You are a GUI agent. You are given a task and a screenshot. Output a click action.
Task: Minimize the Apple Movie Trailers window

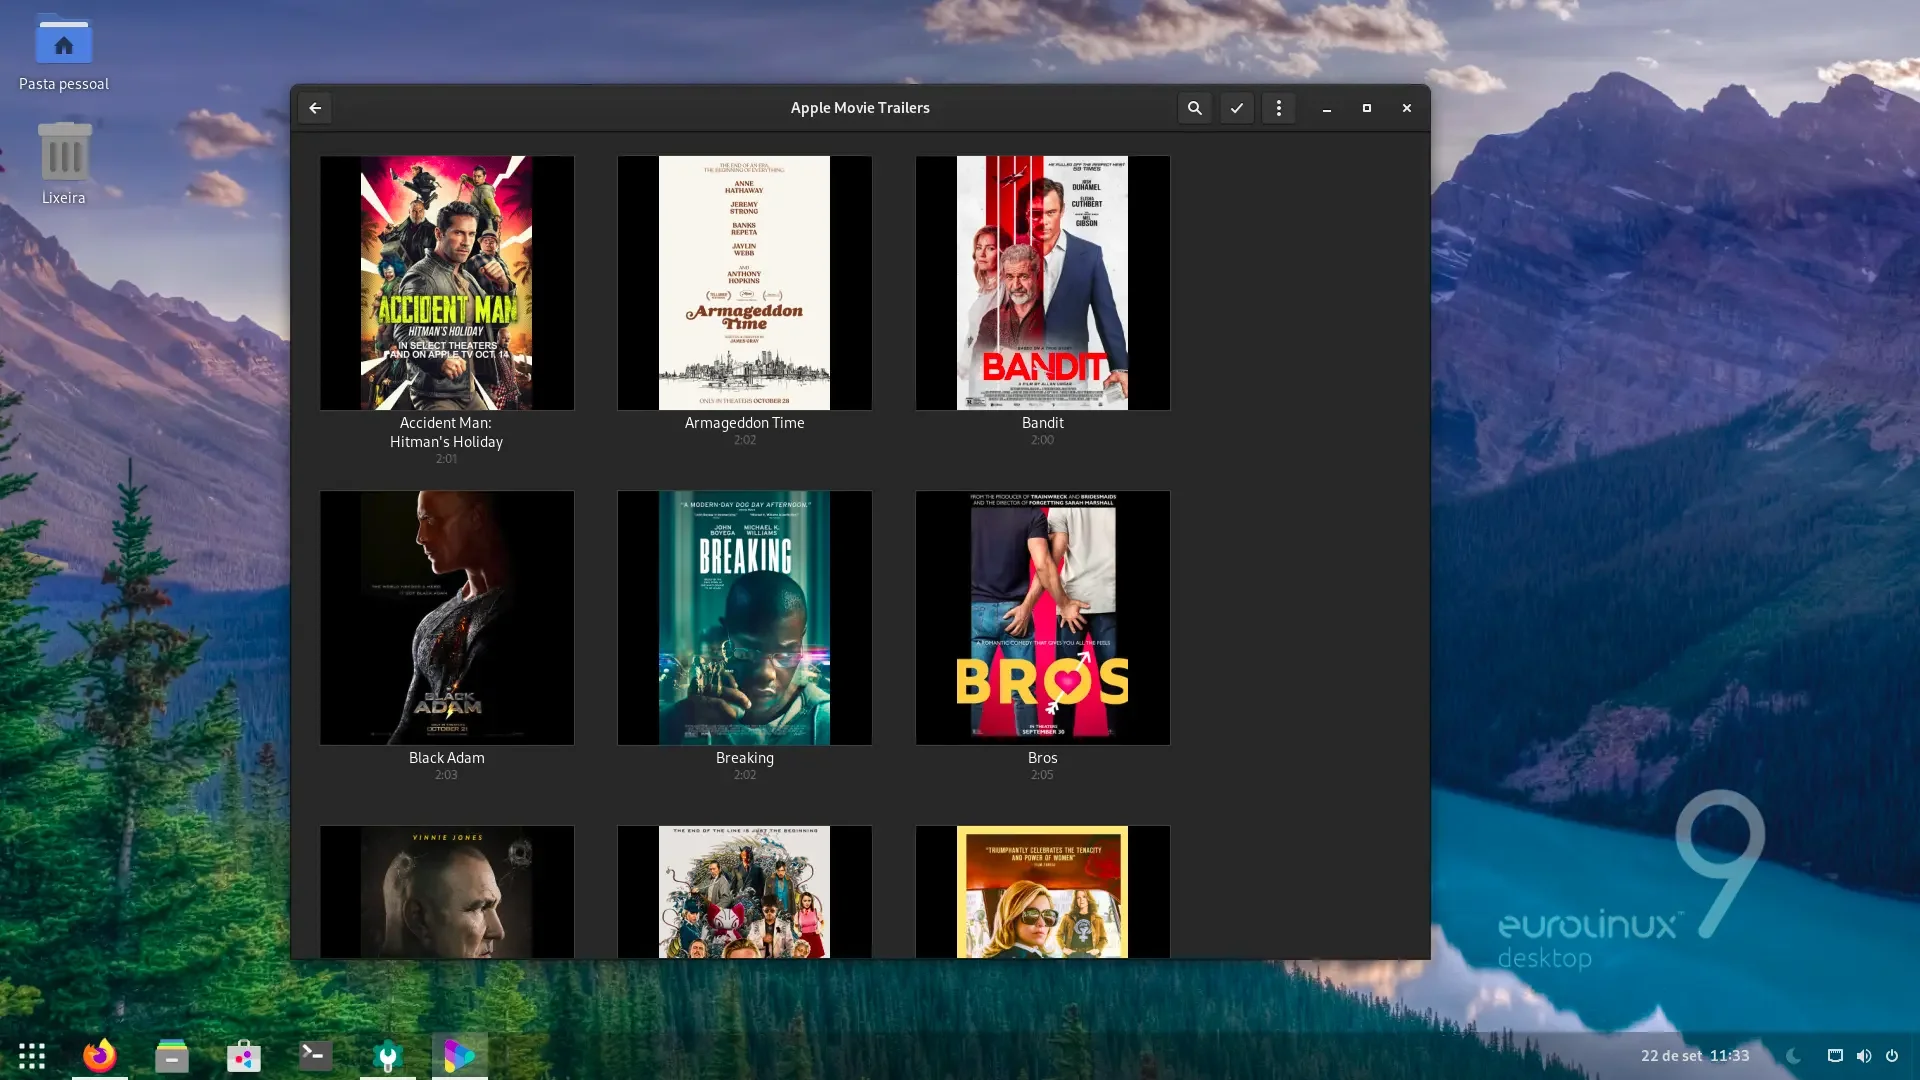pyautogui.click(x=1327, y=108)
